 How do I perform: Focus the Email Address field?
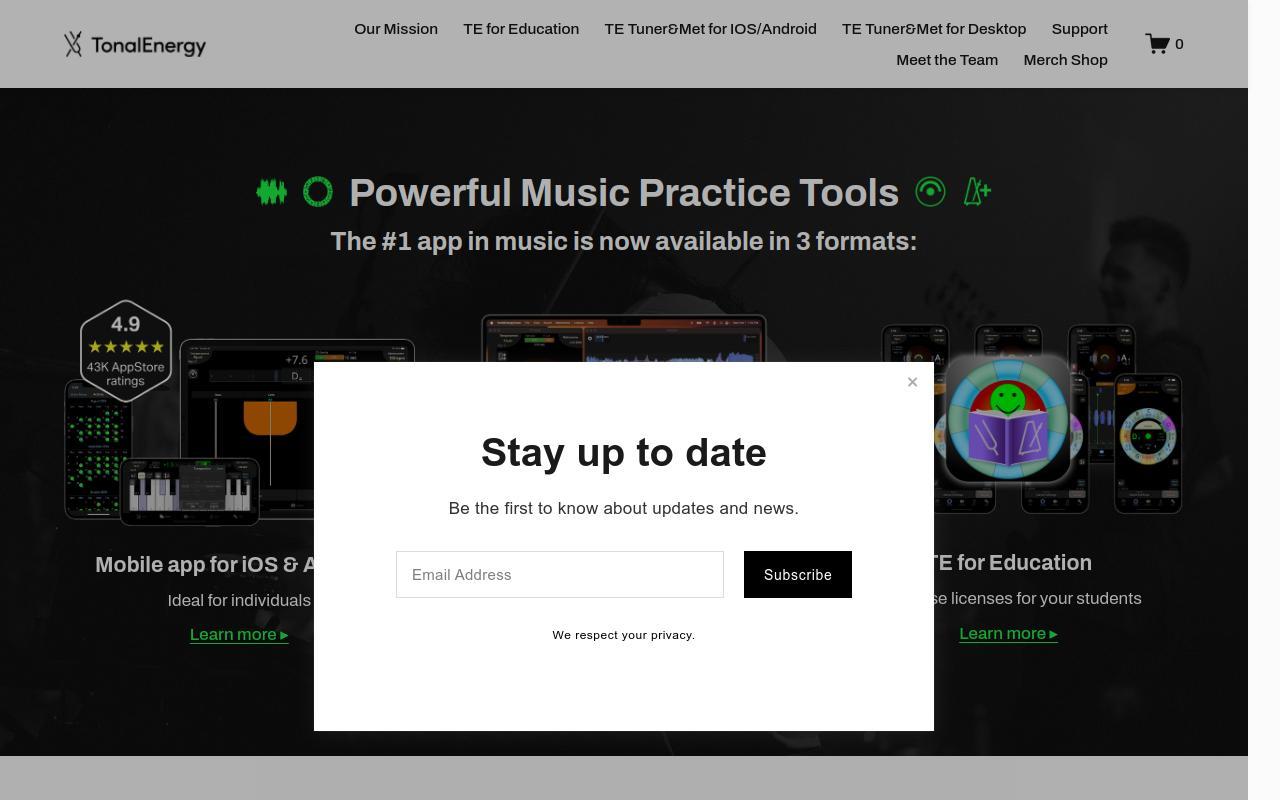tap(560, 574)
